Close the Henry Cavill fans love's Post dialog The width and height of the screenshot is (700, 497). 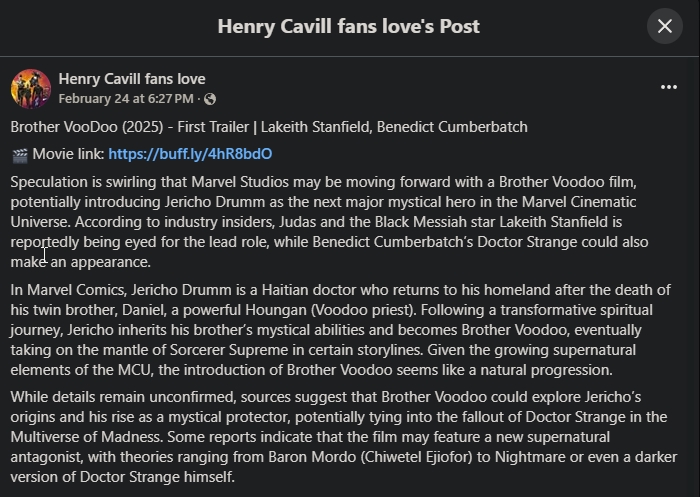pyautogui.click(x=665, y=26)
